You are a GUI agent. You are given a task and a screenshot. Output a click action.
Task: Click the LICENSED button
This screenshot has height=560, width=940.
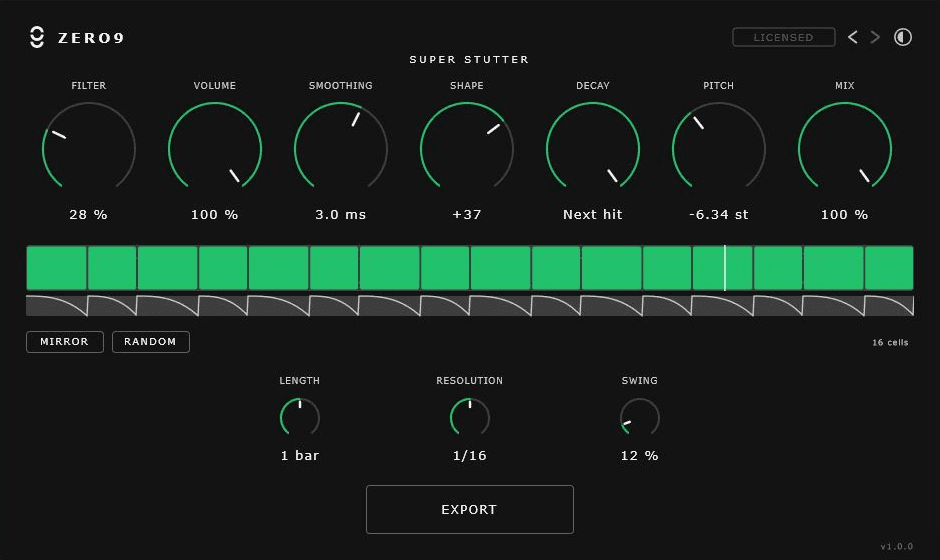pos(784,37)
